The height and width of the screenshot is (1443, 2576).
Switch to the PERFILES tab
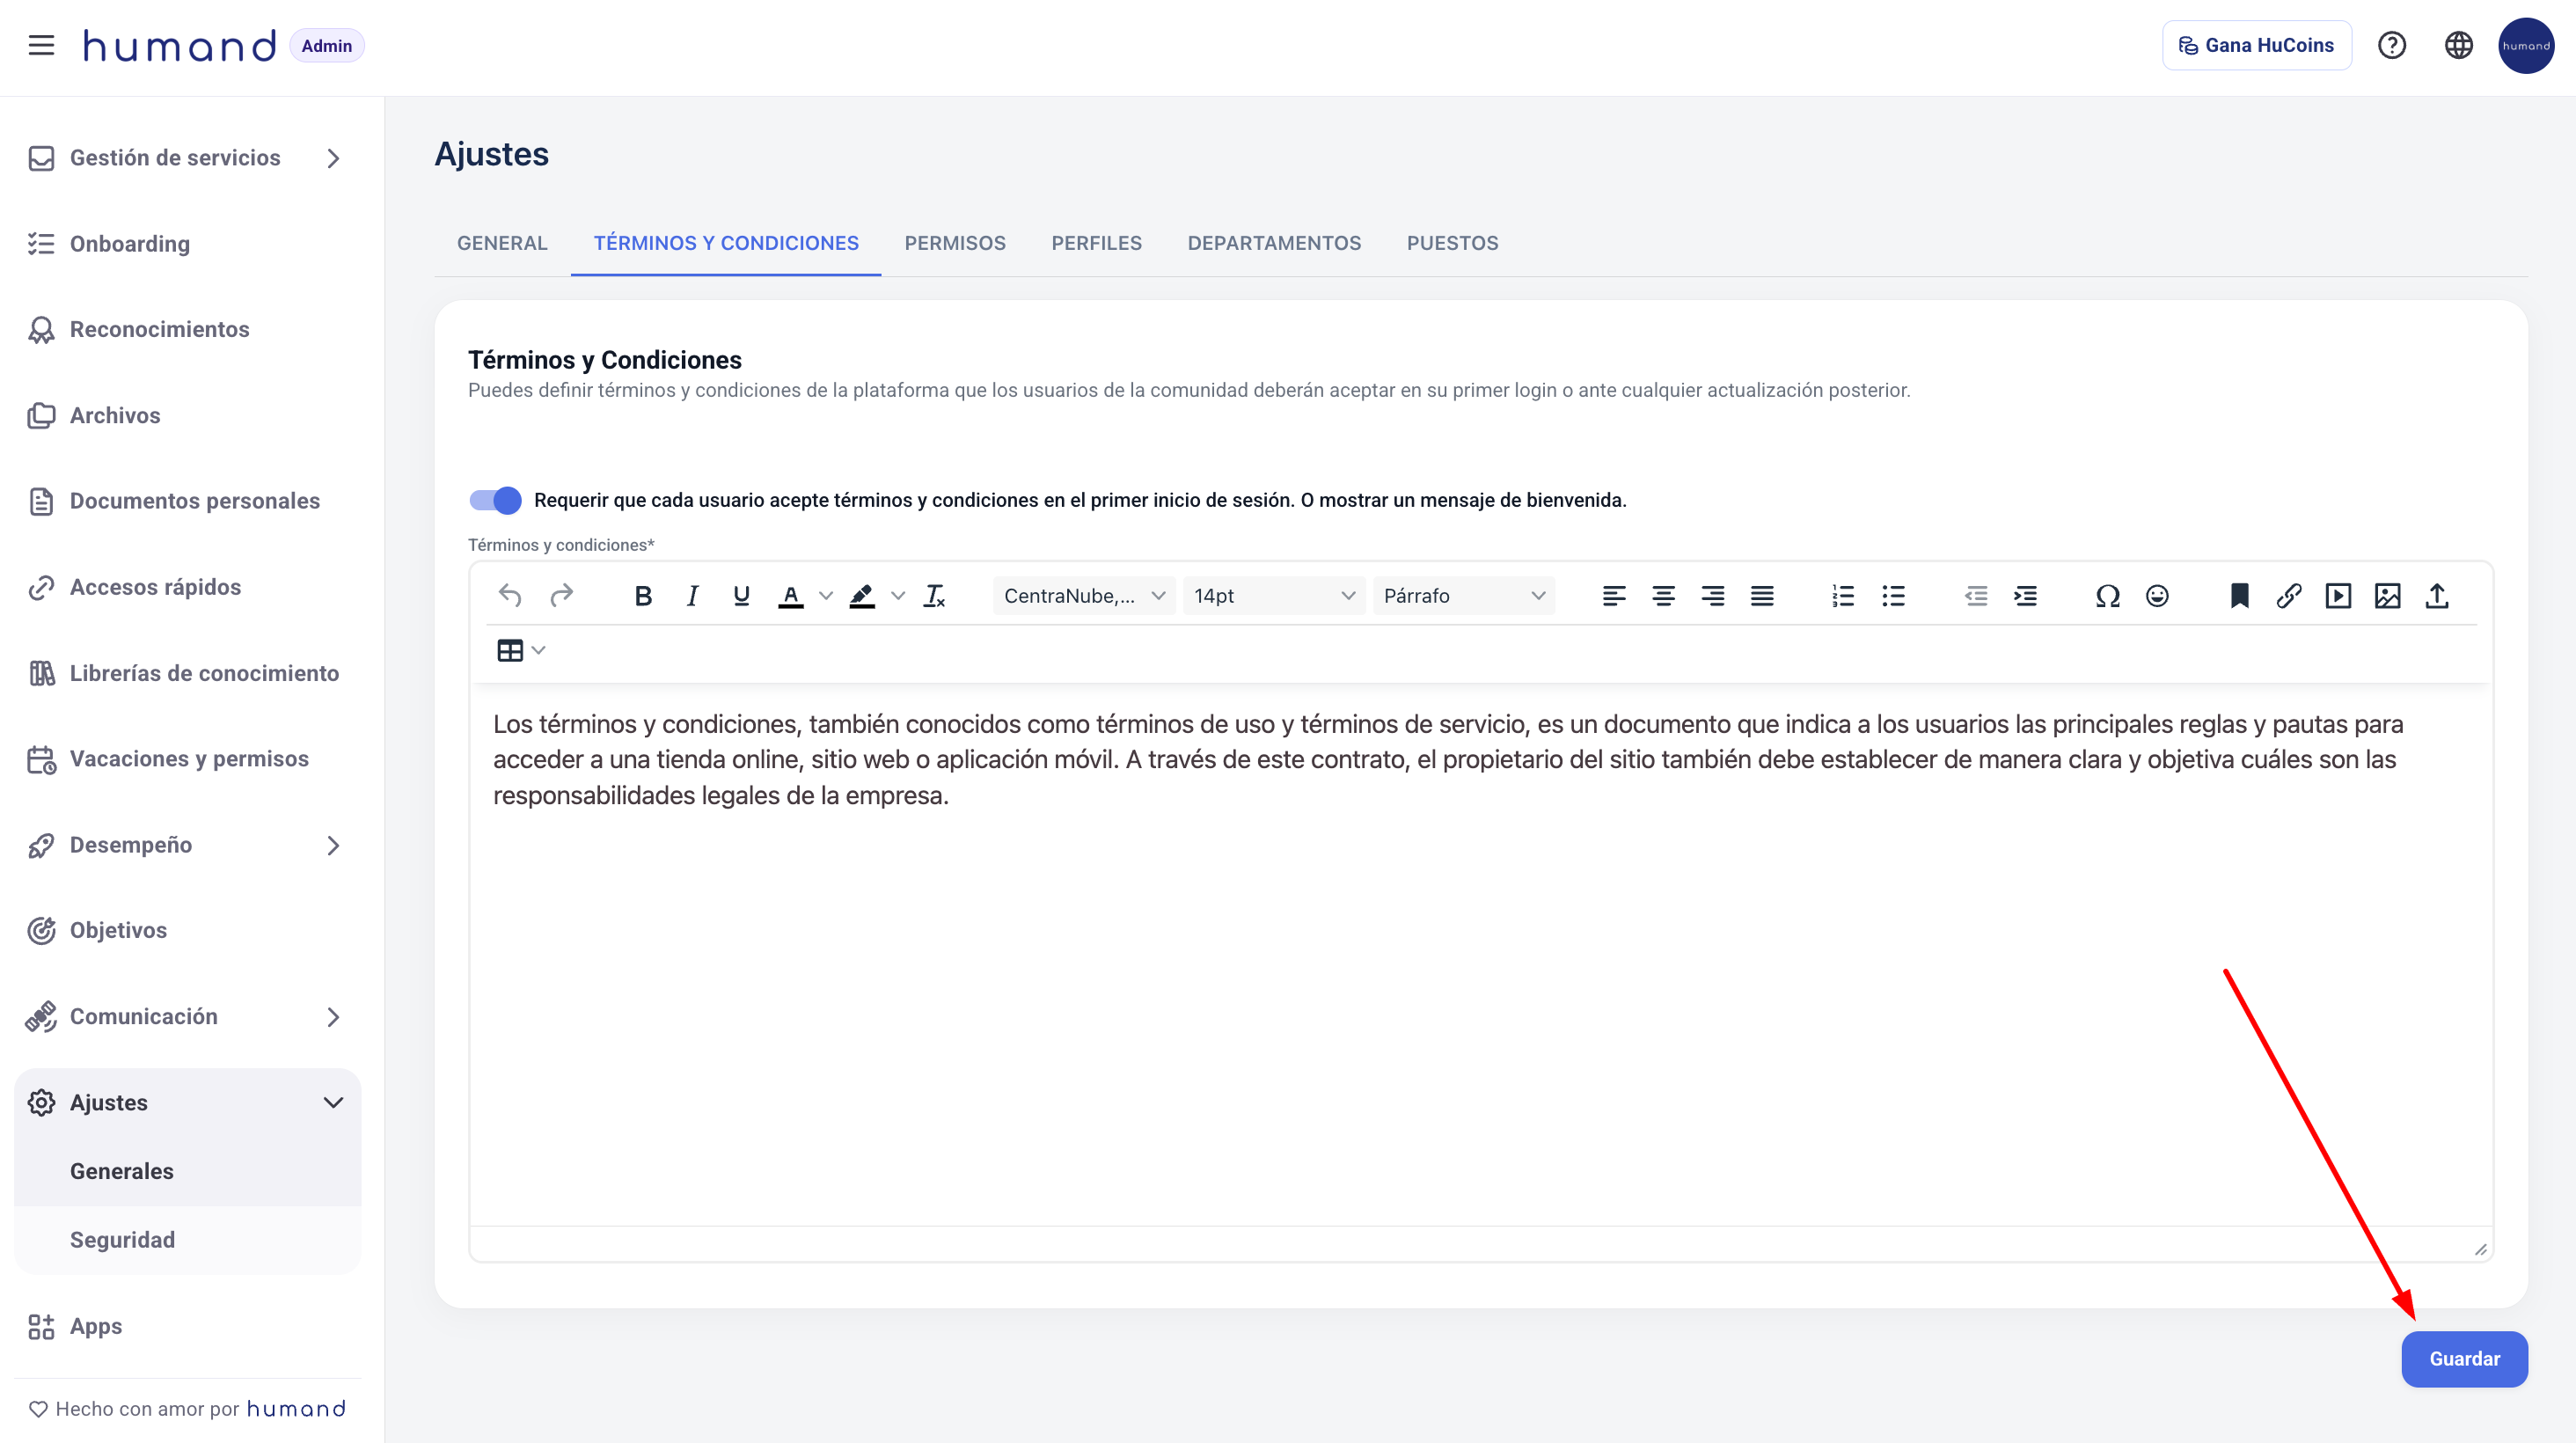[1096, 243]
